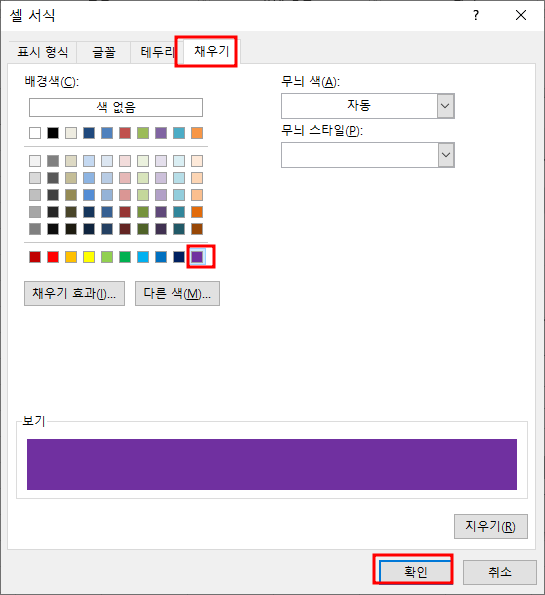Select brown swatch in darkest shade row
Viewport: 545px width, 595px height.
197,229
